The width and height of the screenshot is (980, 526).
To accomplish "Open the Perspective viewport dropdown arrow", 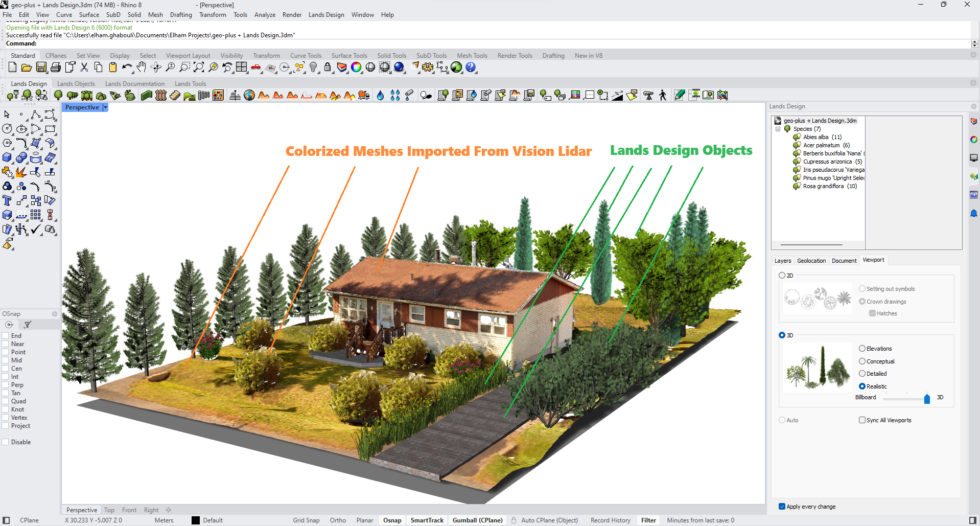I will tap(105, 107).
